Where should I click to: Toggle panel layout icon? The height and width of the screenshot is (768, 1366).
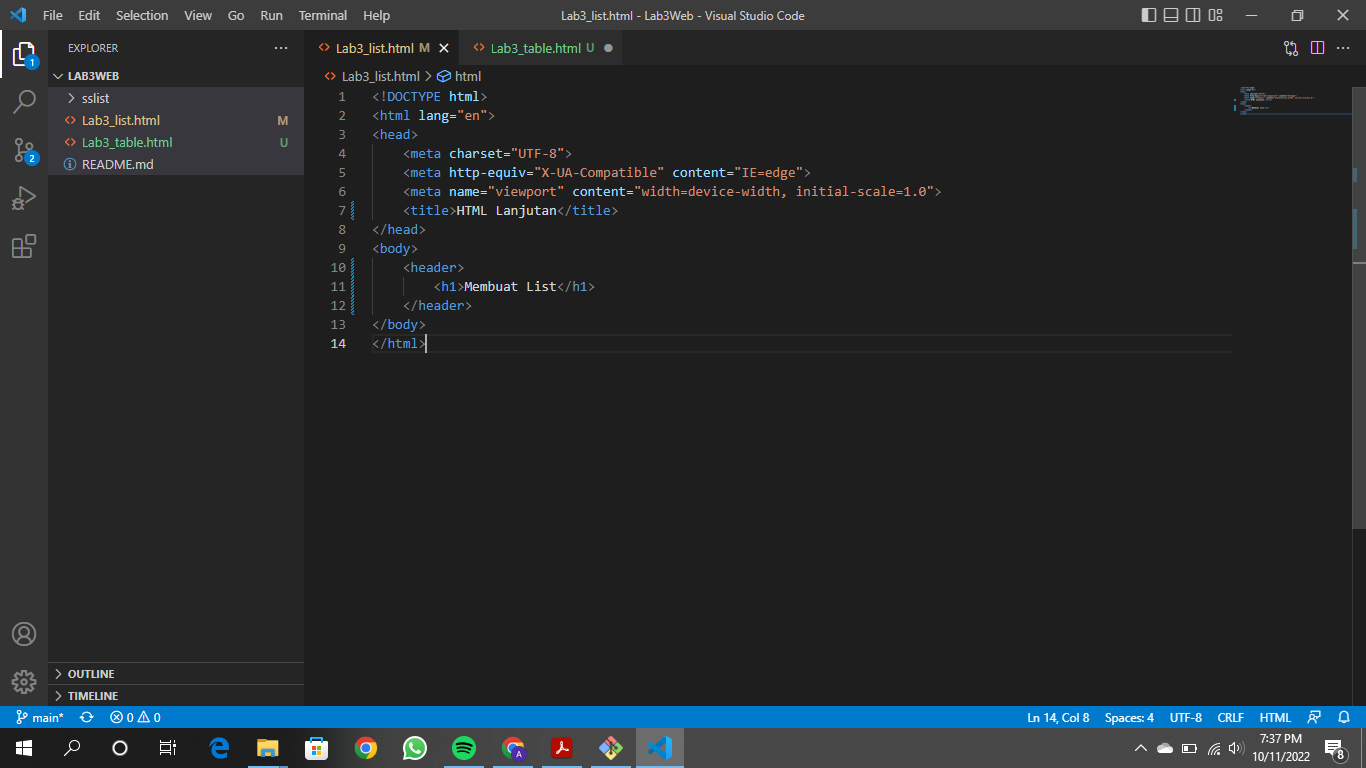point(1171,15)
